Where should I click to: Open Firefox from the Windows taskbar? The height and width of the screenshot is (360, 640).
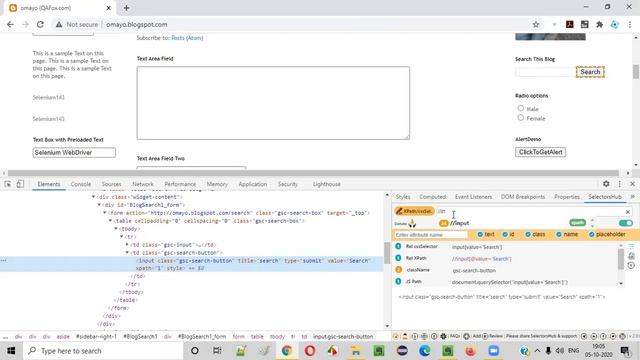click(x=470, y=351)
